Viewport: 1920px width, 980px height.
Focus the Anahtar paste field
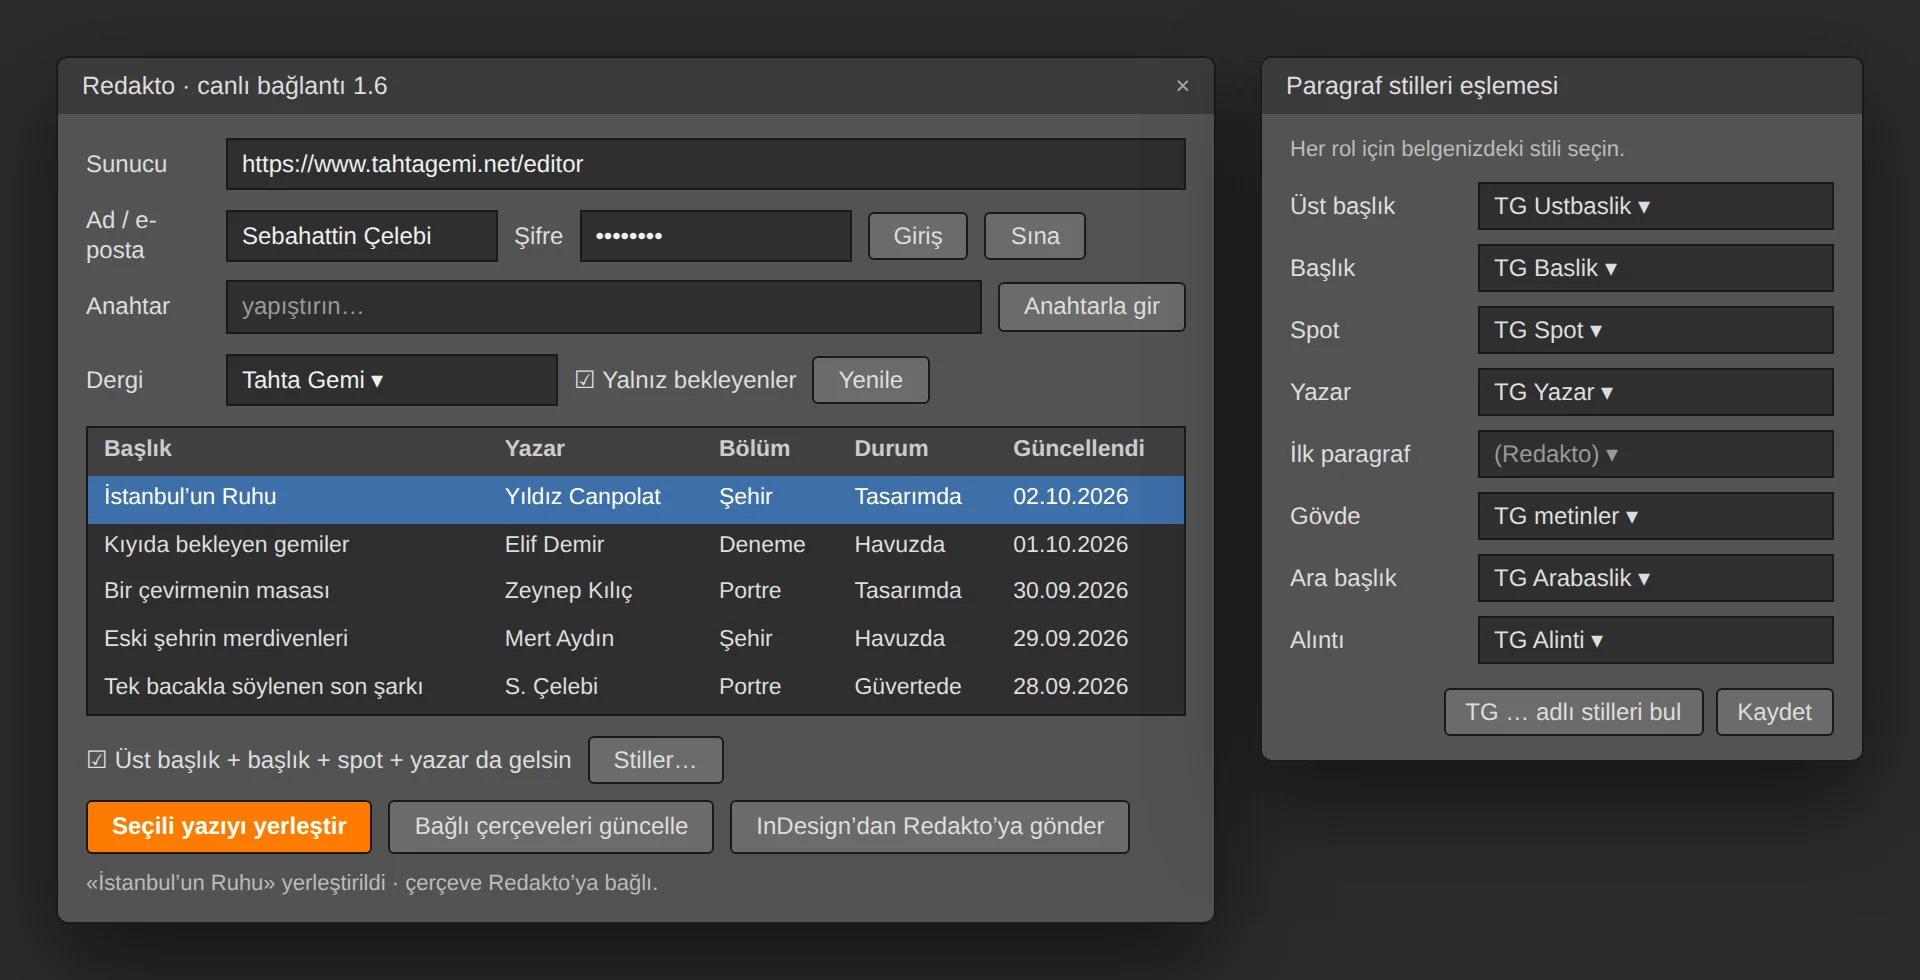pyautogui.click(x=604, y=306)
